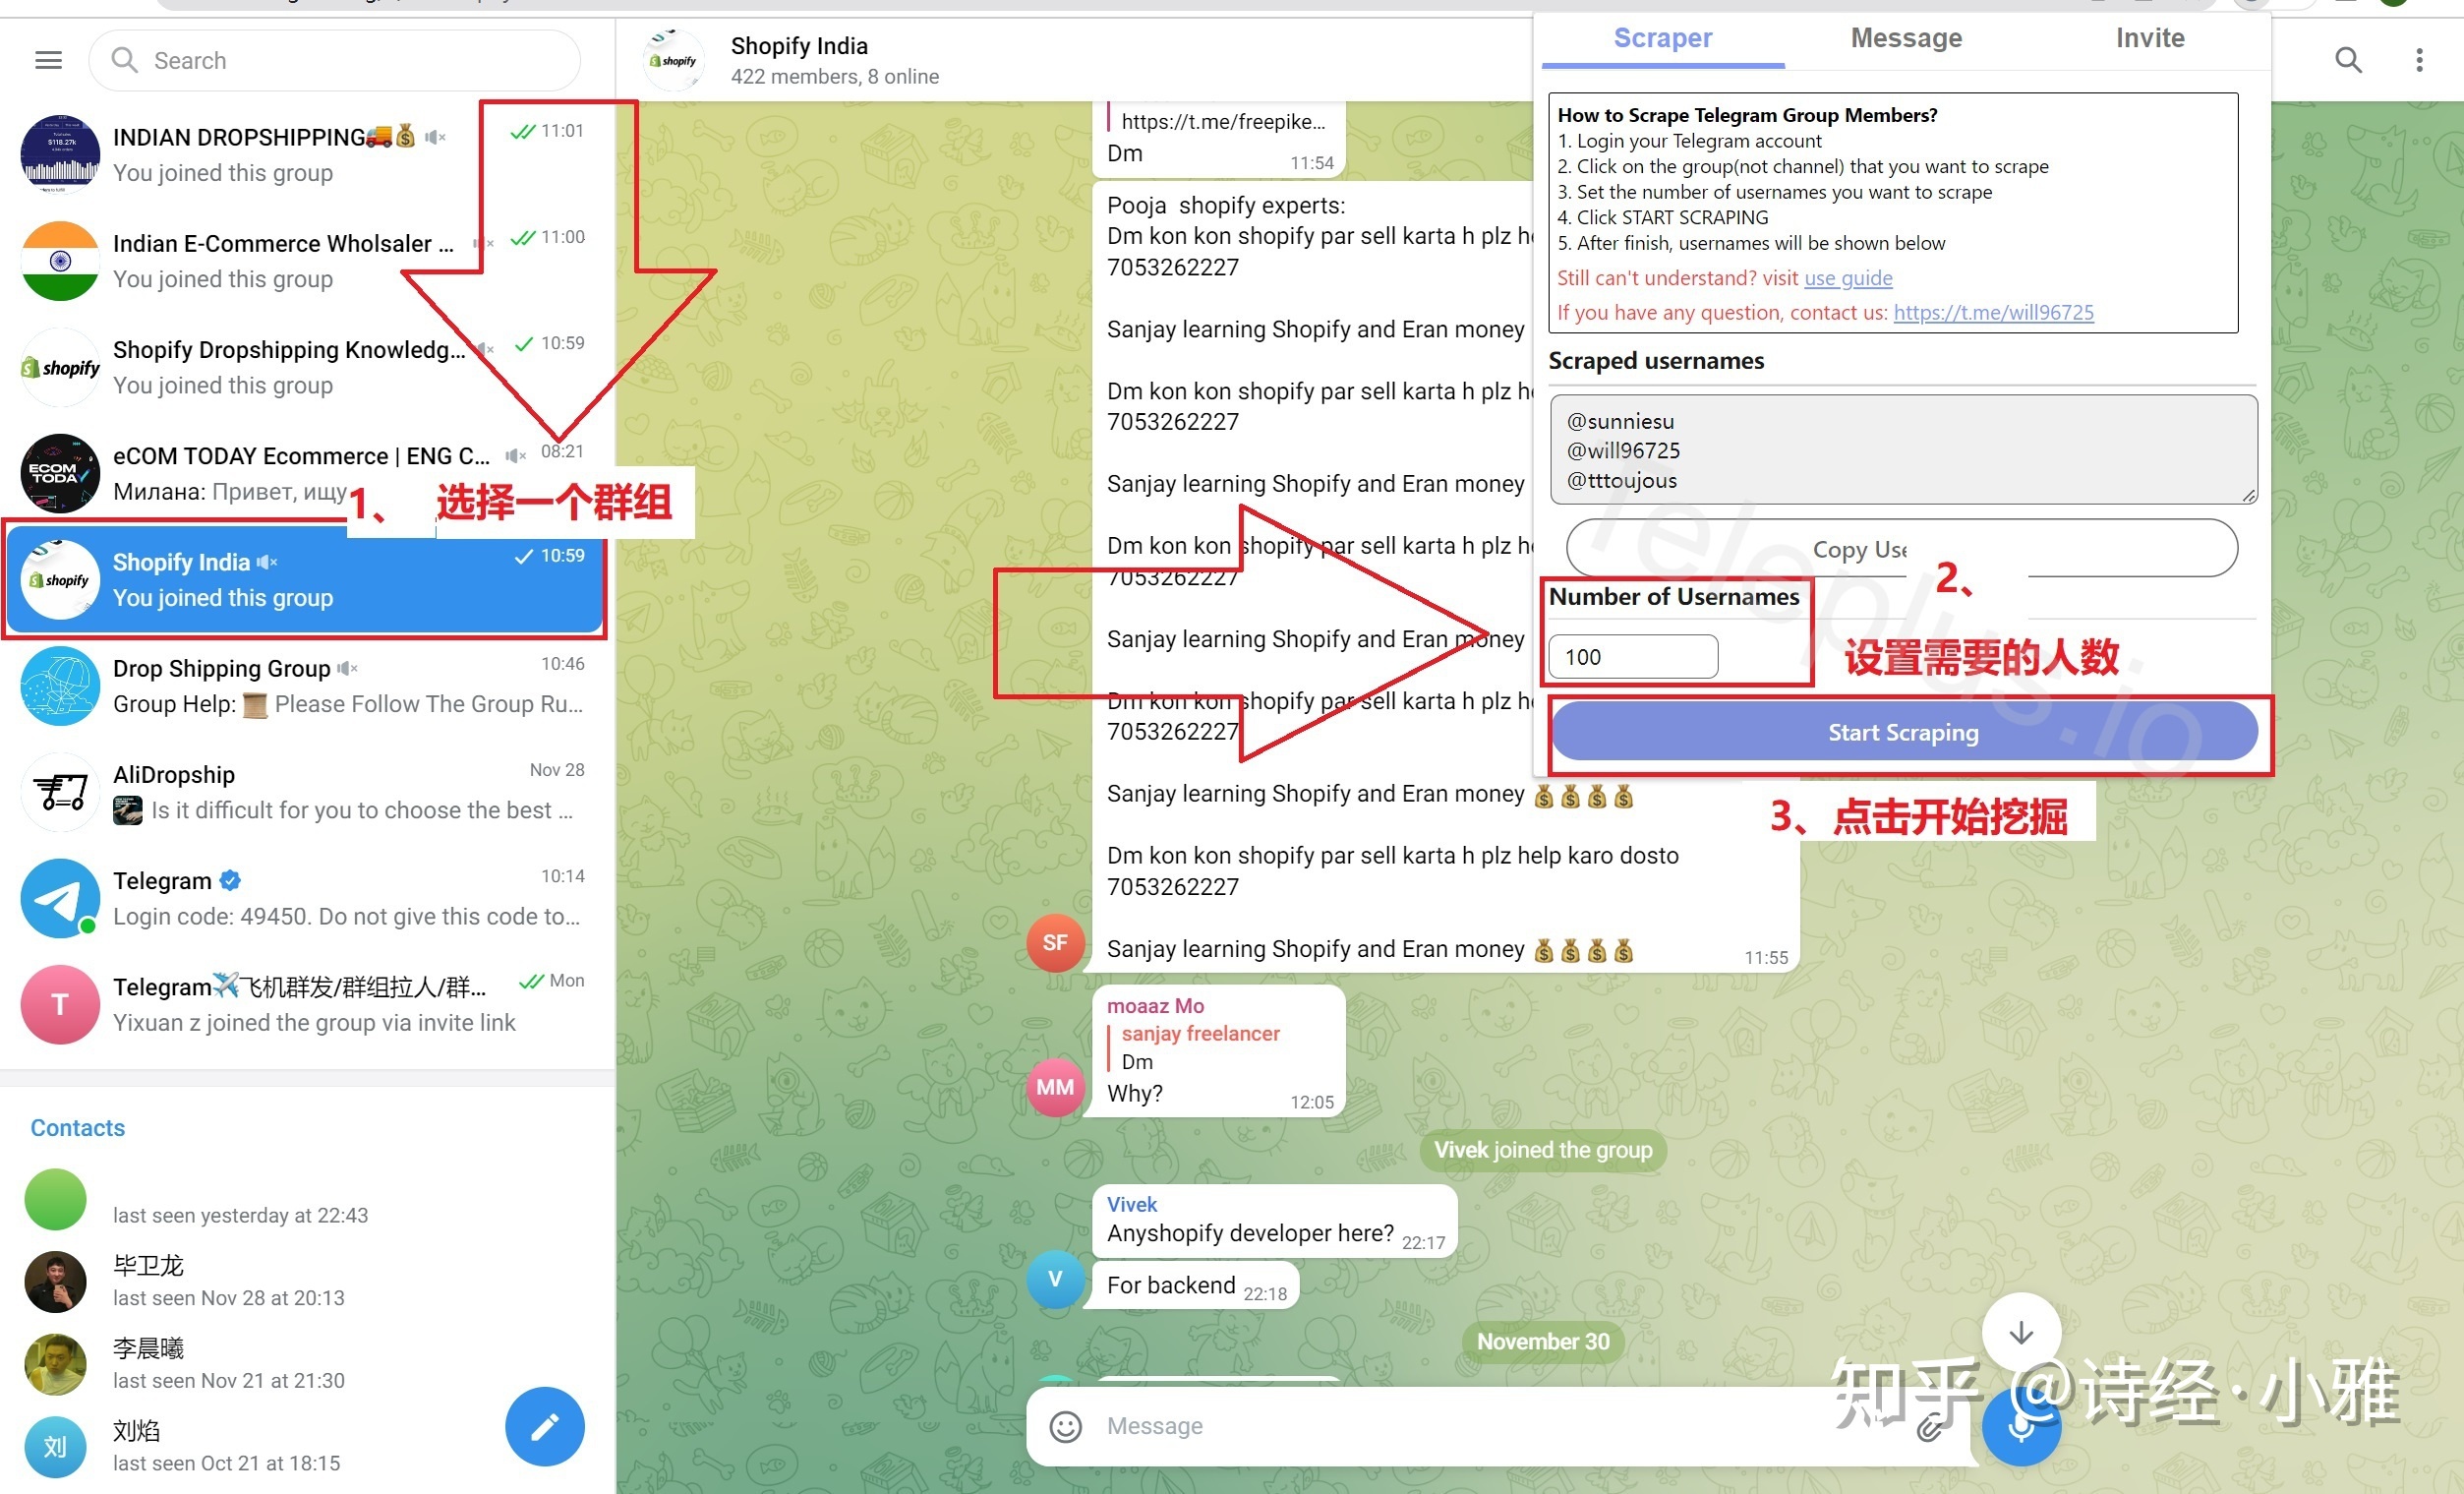
Task: Select the Number of Usernames input field
Action: pyautogui.click(x=1631, y=656)
